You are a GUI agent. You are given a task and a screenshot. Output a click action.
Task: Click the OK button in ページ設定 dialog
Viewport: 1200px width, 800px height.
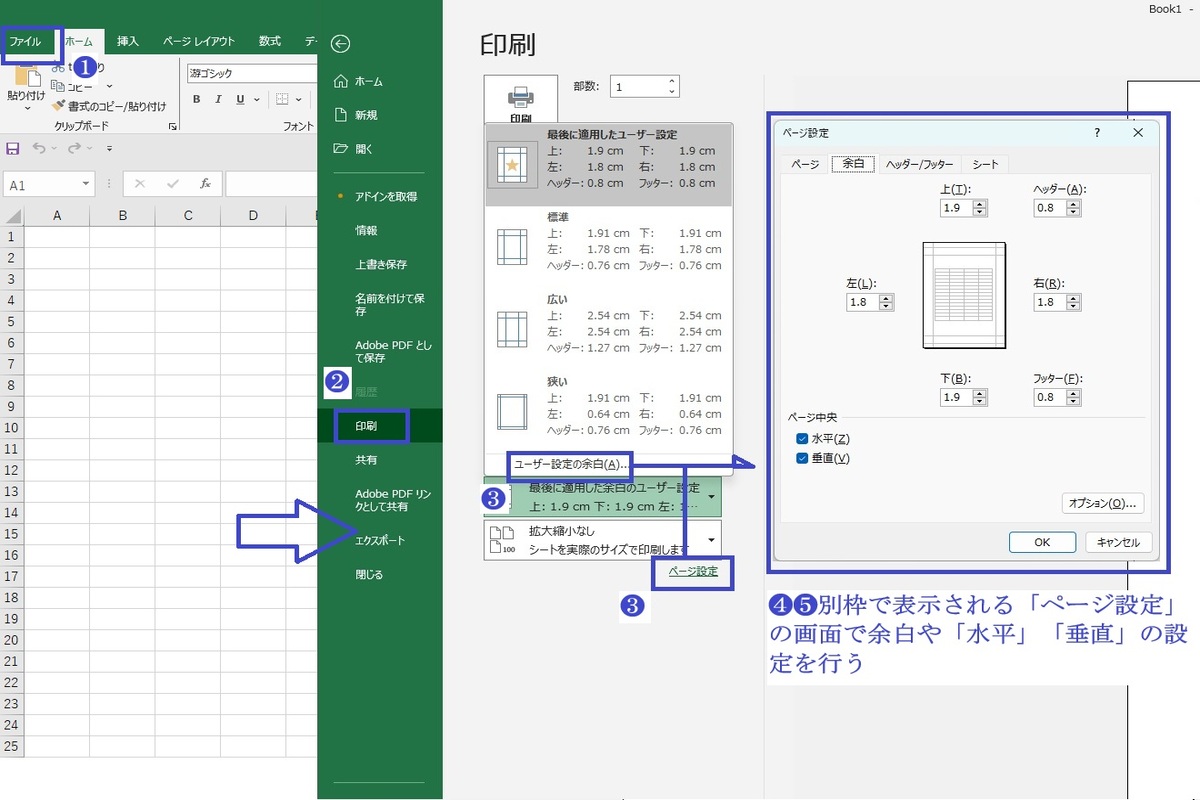coord(1042,542)
